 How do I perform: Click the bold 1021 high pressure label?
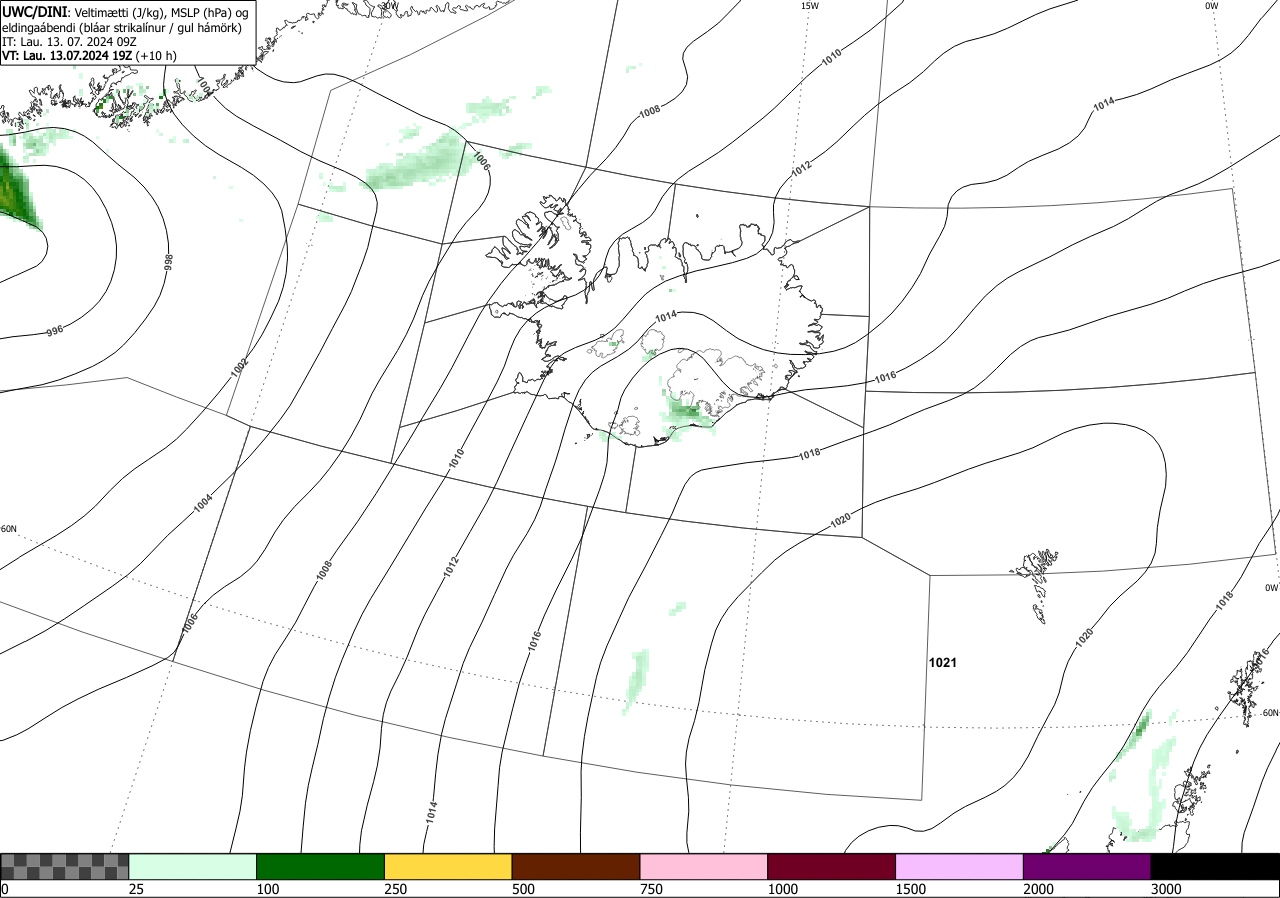(x=943, y=662)
